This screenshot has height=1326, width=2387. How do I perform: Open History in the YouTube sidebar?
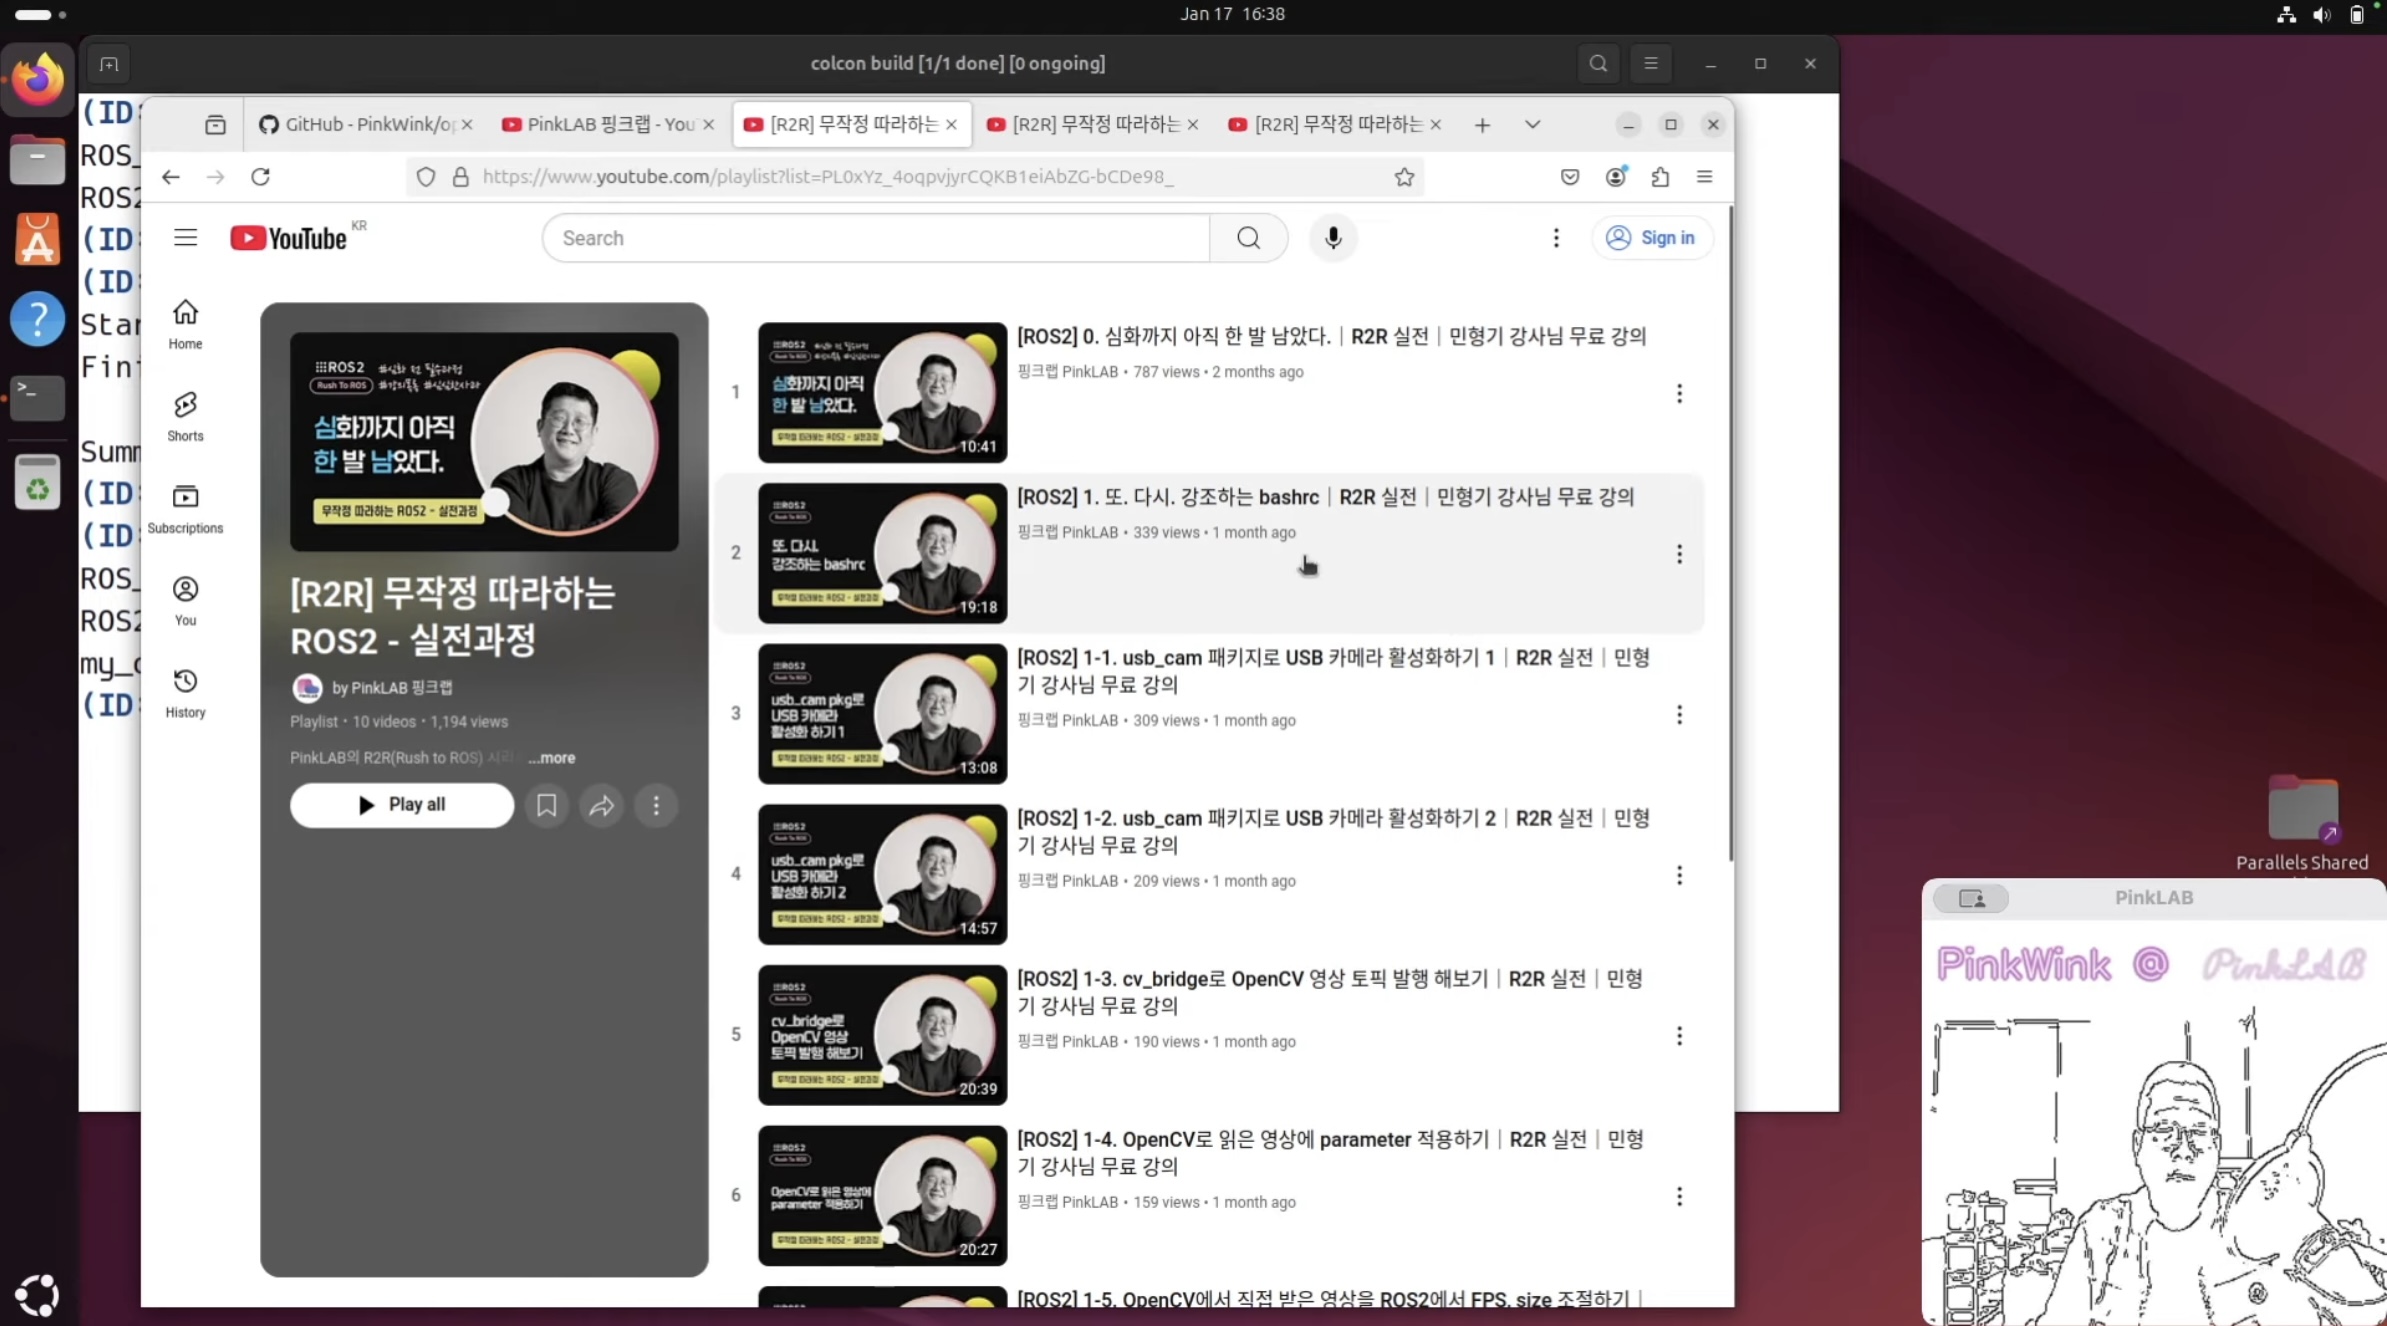point(185,692)
